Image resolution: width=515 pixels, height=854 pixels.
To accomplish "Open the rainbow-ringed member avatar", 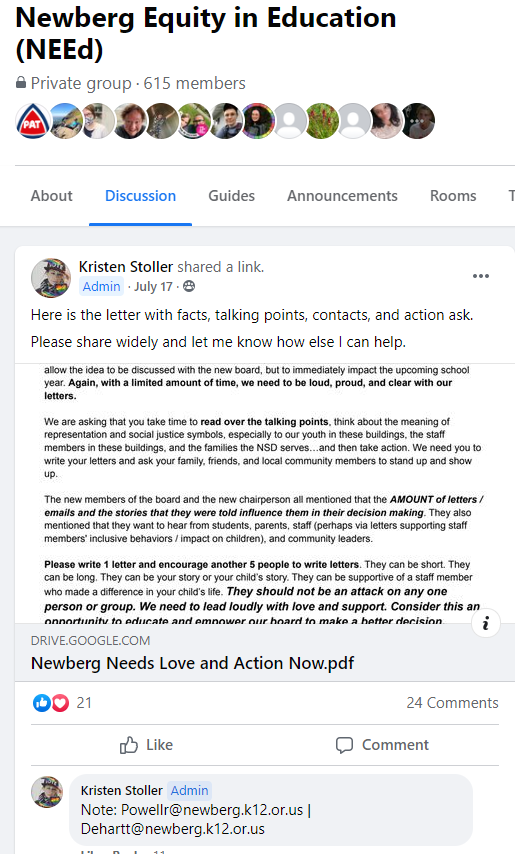I will click(258, 121).
